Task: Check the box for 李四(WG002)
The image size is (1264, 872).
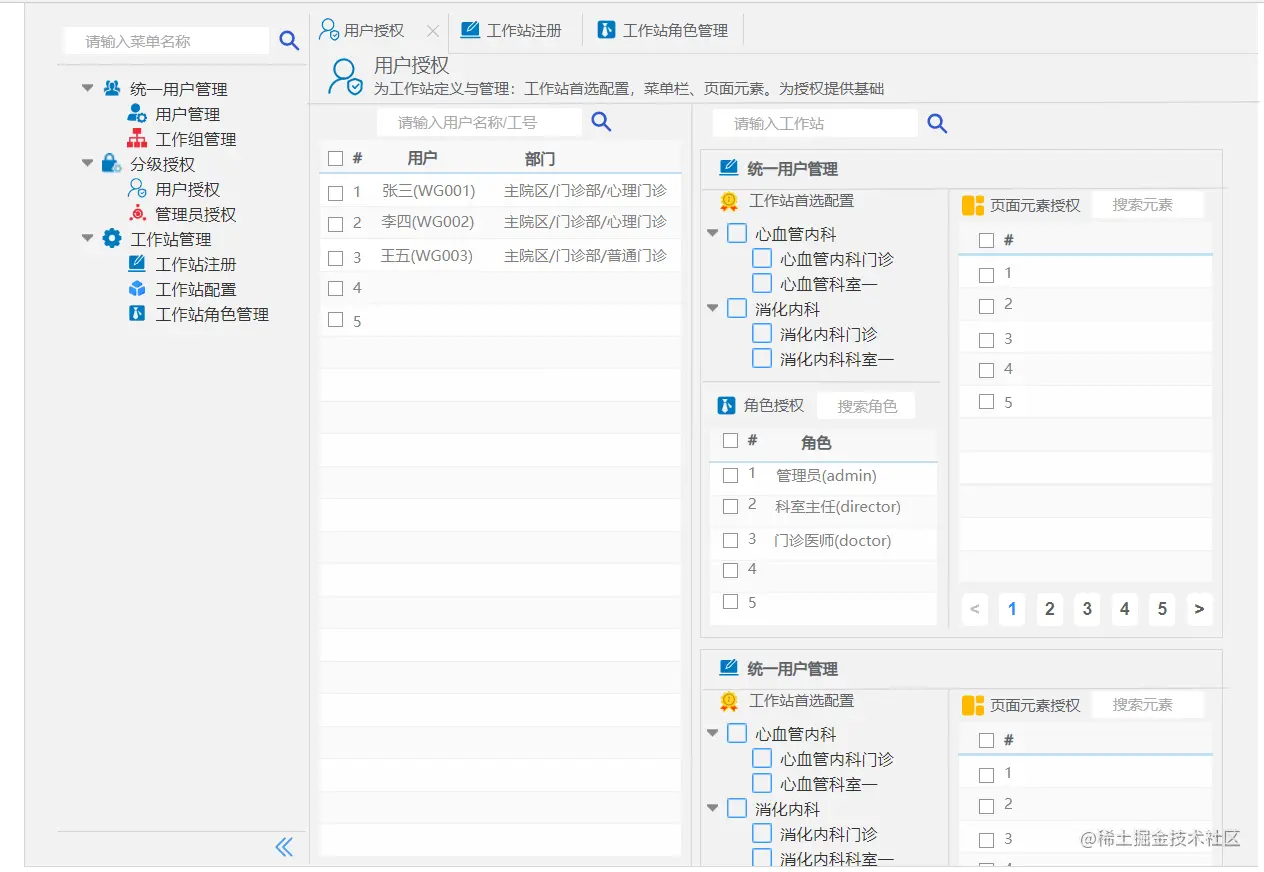Action: coord(336,224)
